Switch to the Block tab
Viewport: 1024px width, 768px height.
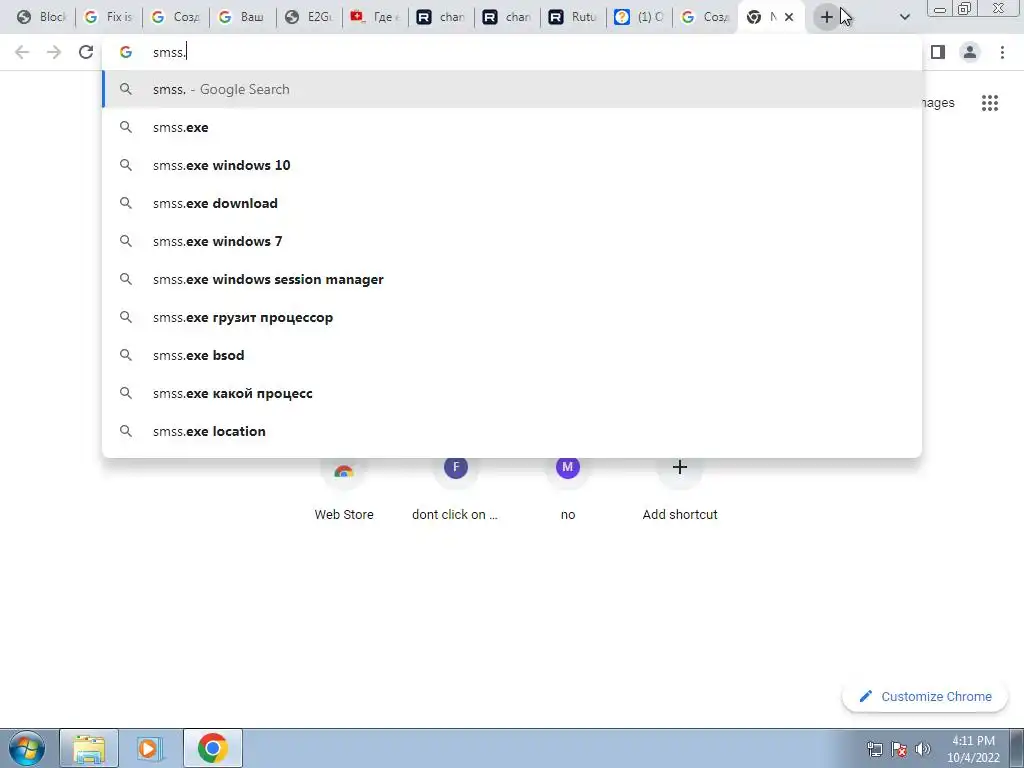click(x=42, y=17)
